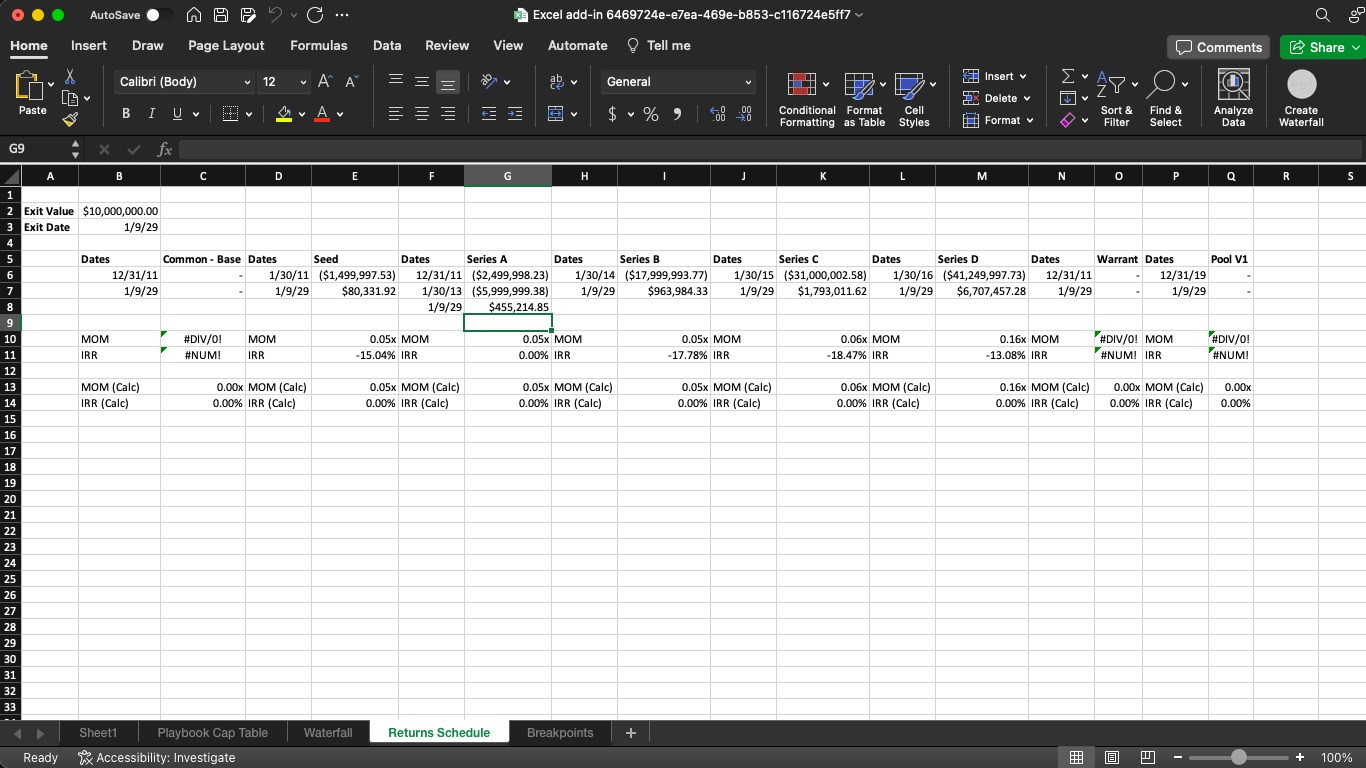Click the Decrease Indent icon

click(x=488, y=114)
